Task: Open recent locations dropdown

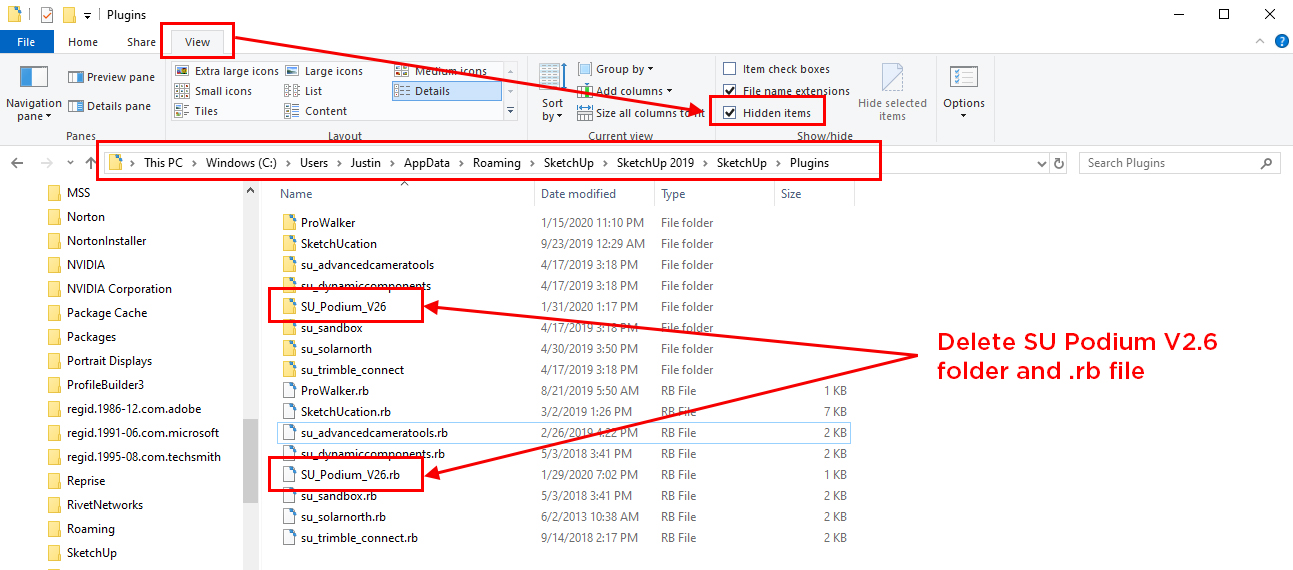Action: coord(69,163)
